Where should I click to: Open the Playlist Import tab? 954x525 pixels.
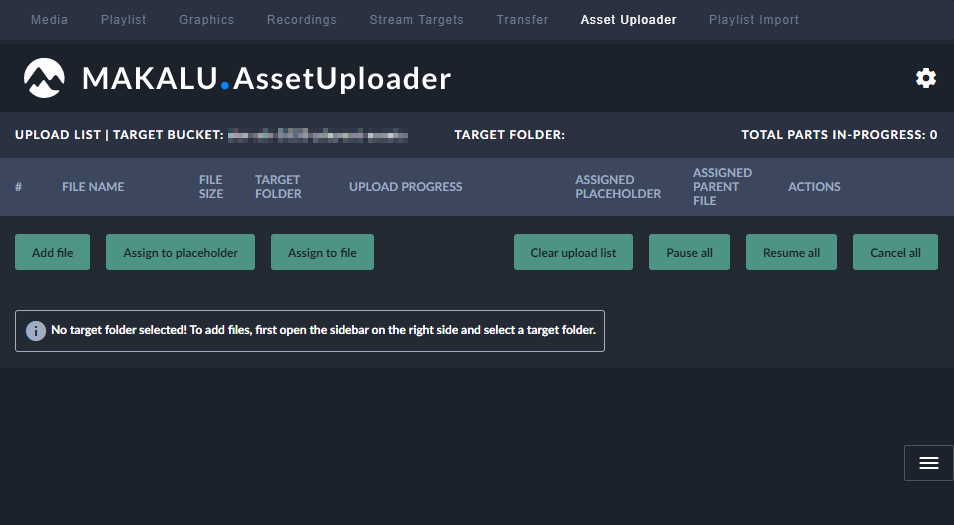pyautogui.click(x=754, y=19)
